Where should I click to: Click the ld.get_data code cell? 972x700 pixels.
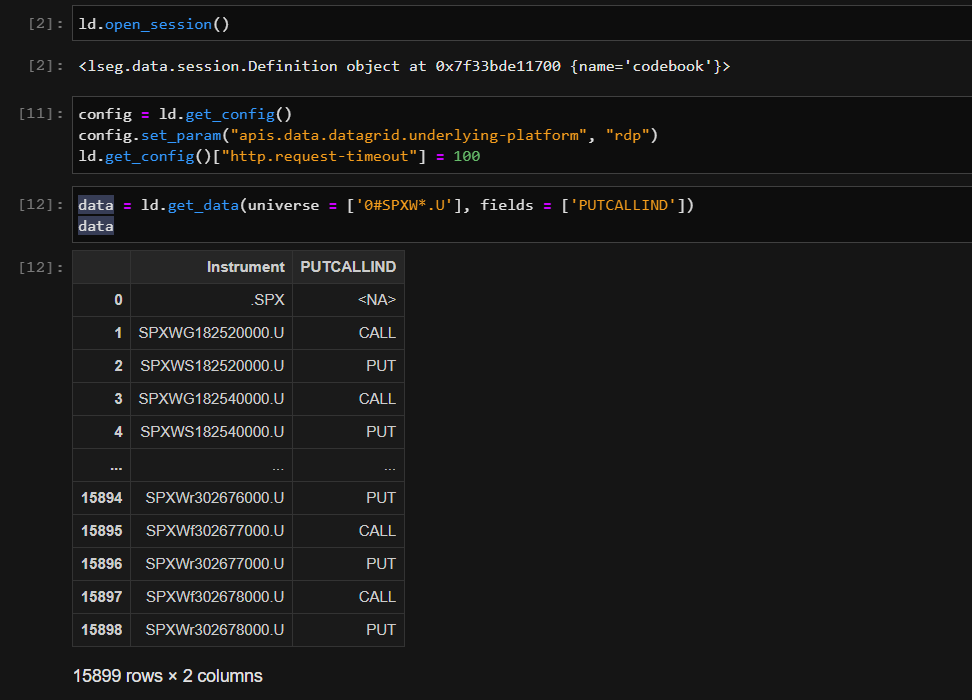(x=522, y=215)
